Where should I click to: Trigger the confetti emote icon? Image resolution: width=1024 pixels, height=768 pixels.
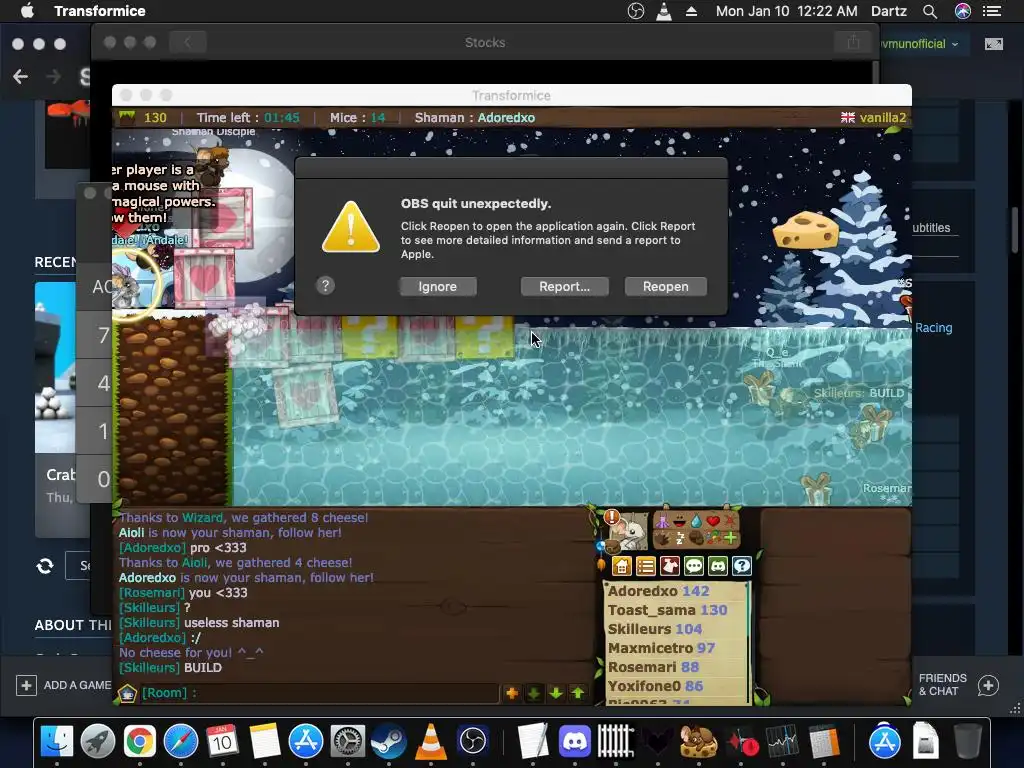713,539
